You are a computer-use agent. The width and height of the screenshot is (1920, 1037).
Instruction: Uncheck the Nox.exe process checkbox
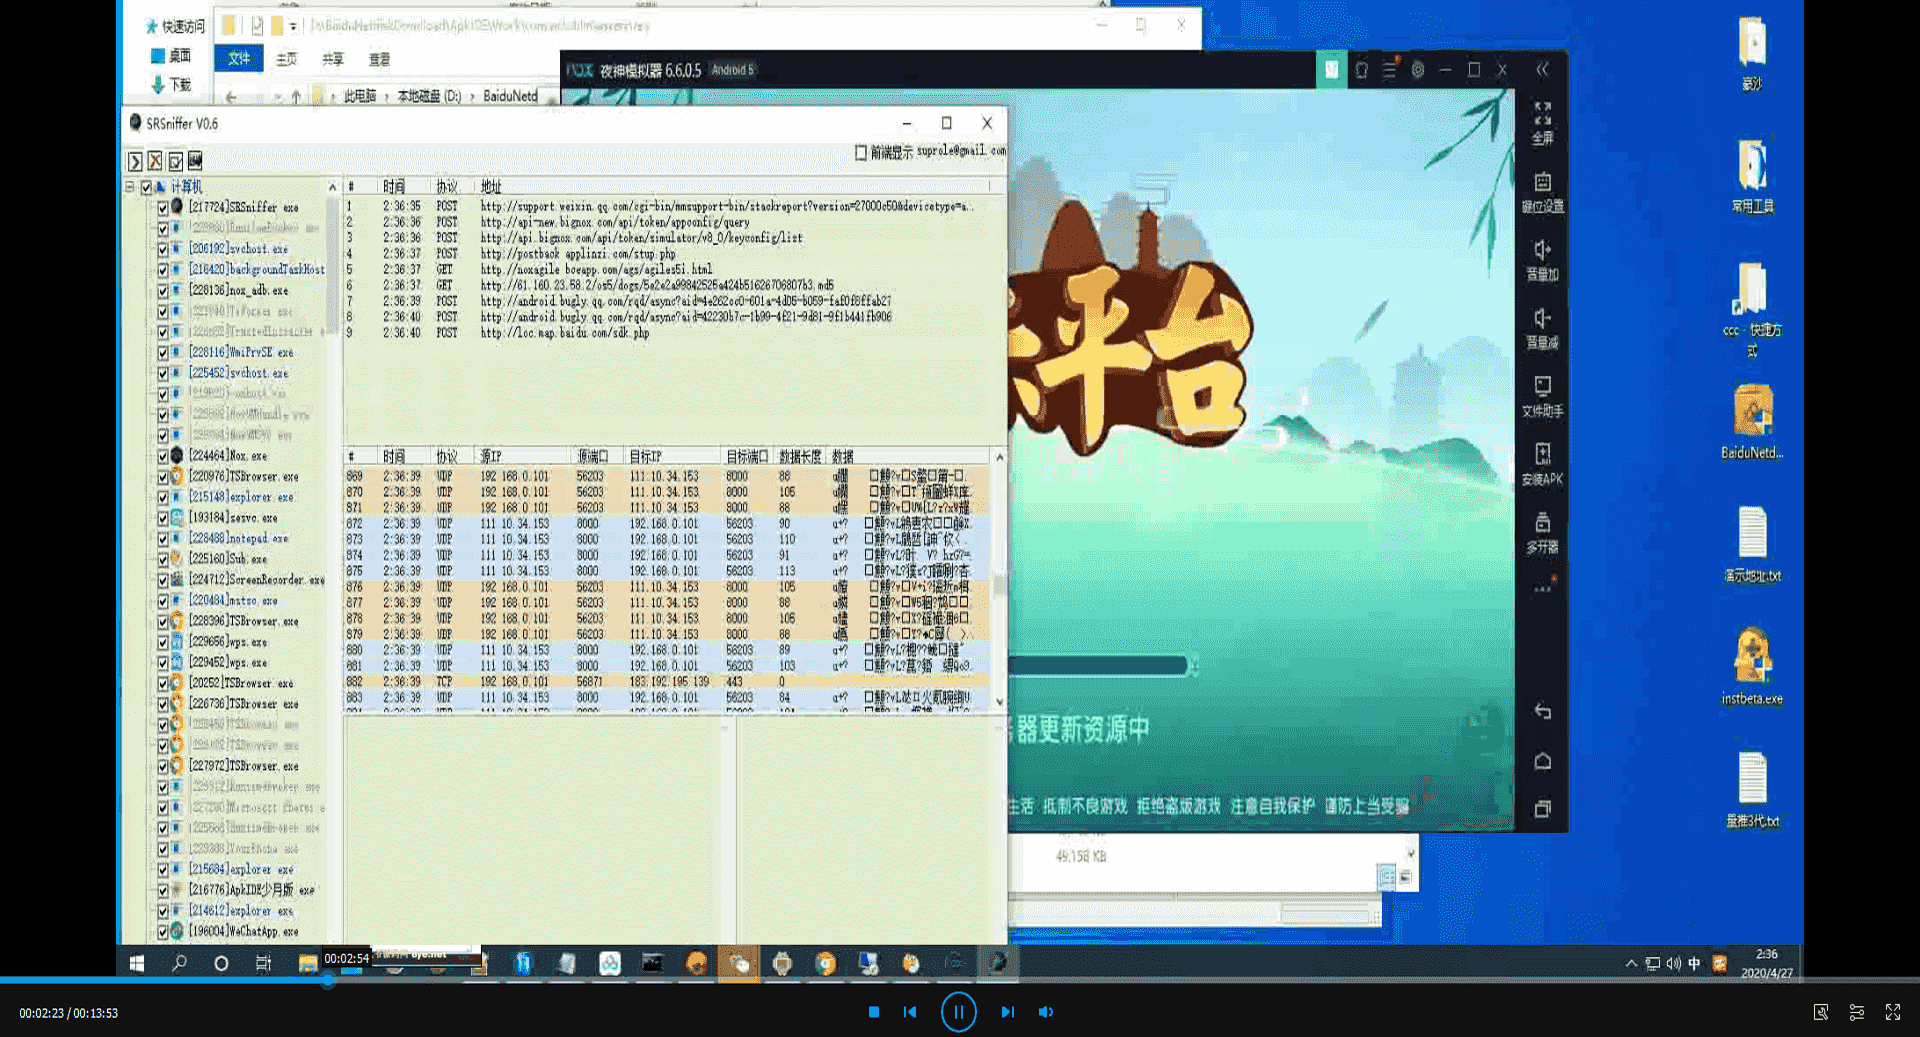pyautogui.click(x=162, y=455)
